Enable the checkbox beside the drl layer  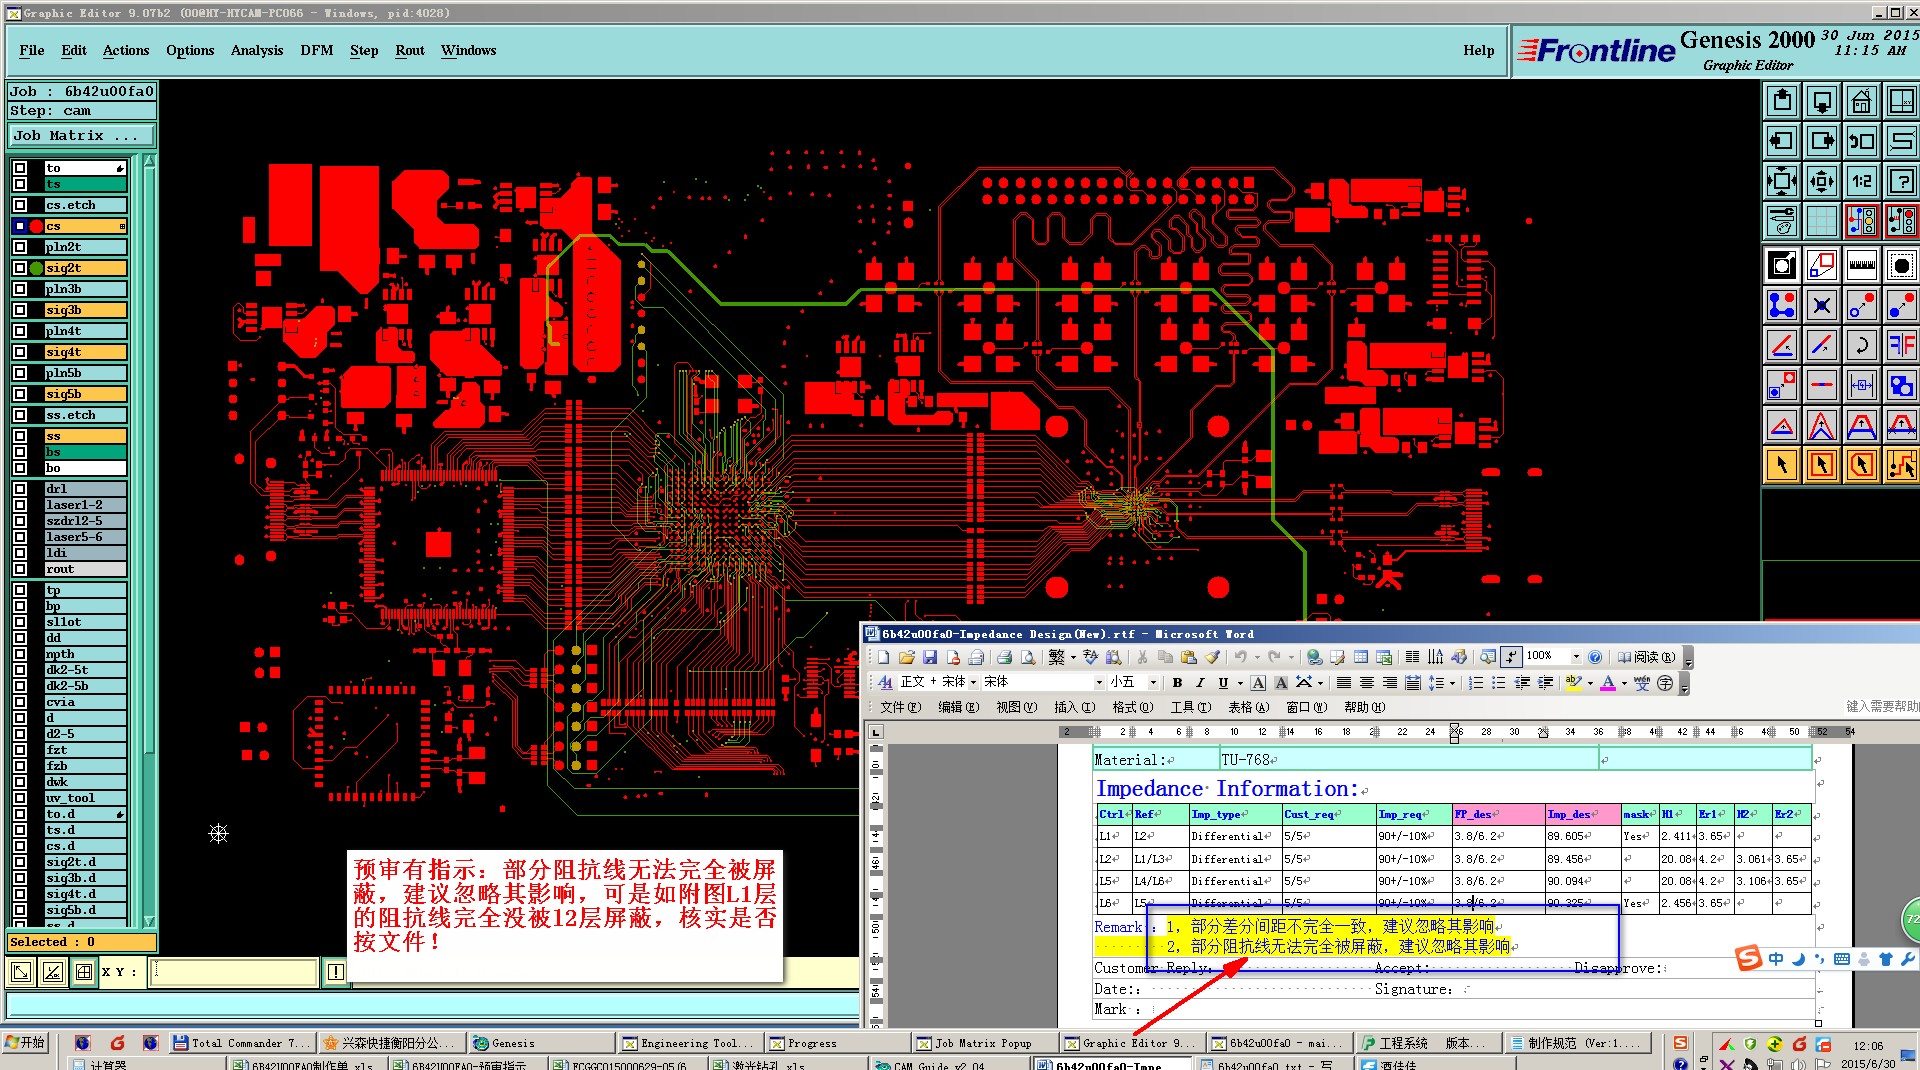click(20, 489)
